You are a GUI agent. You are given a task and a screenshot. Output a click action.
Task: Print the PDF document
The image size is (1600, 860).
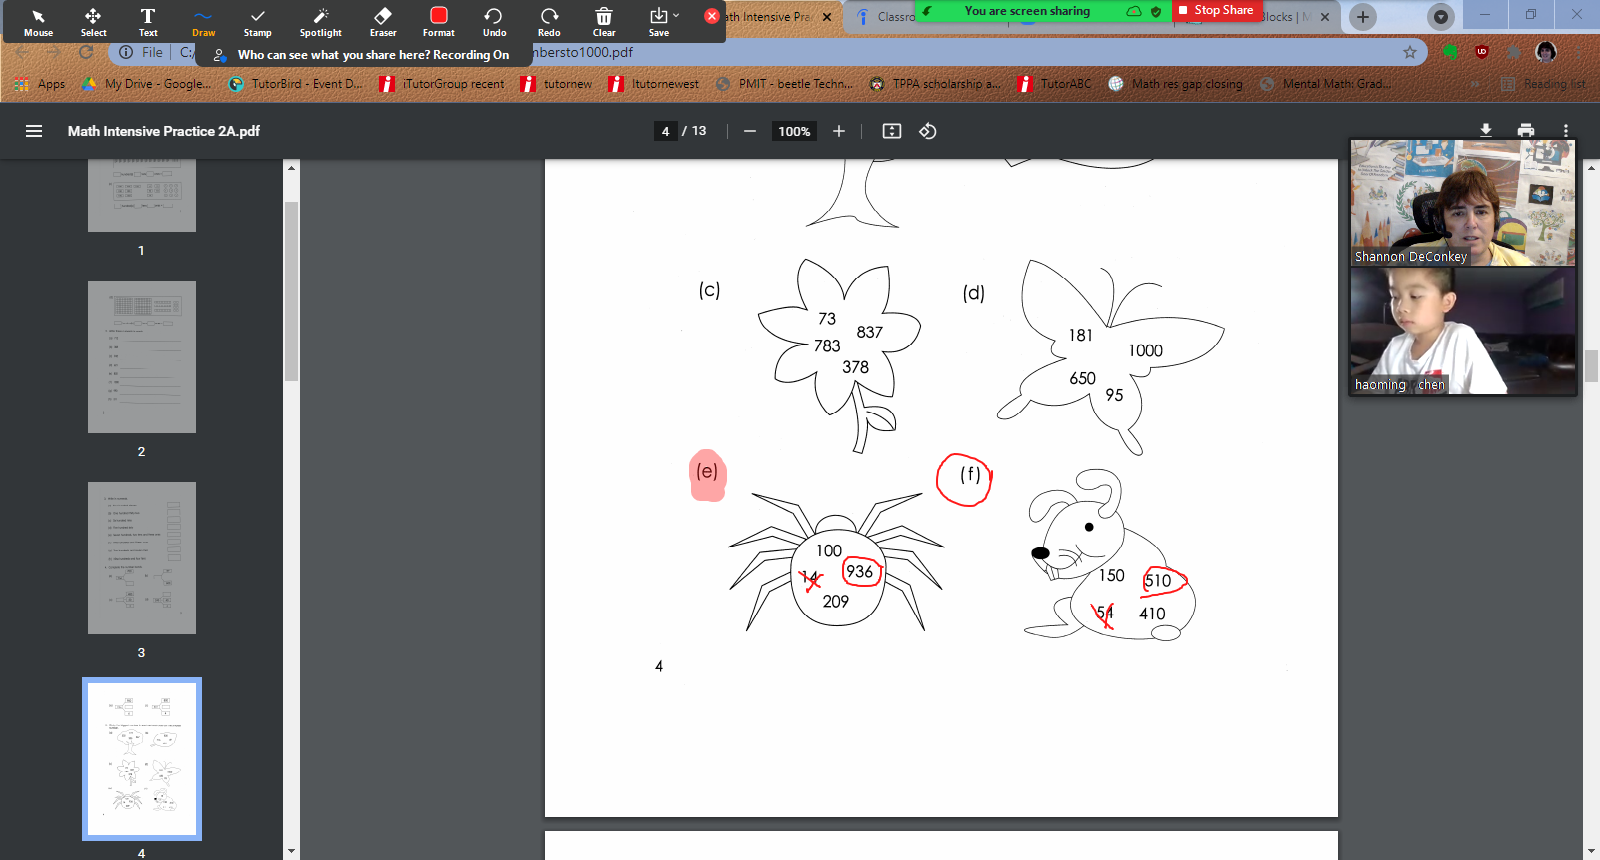(1526, 130)
